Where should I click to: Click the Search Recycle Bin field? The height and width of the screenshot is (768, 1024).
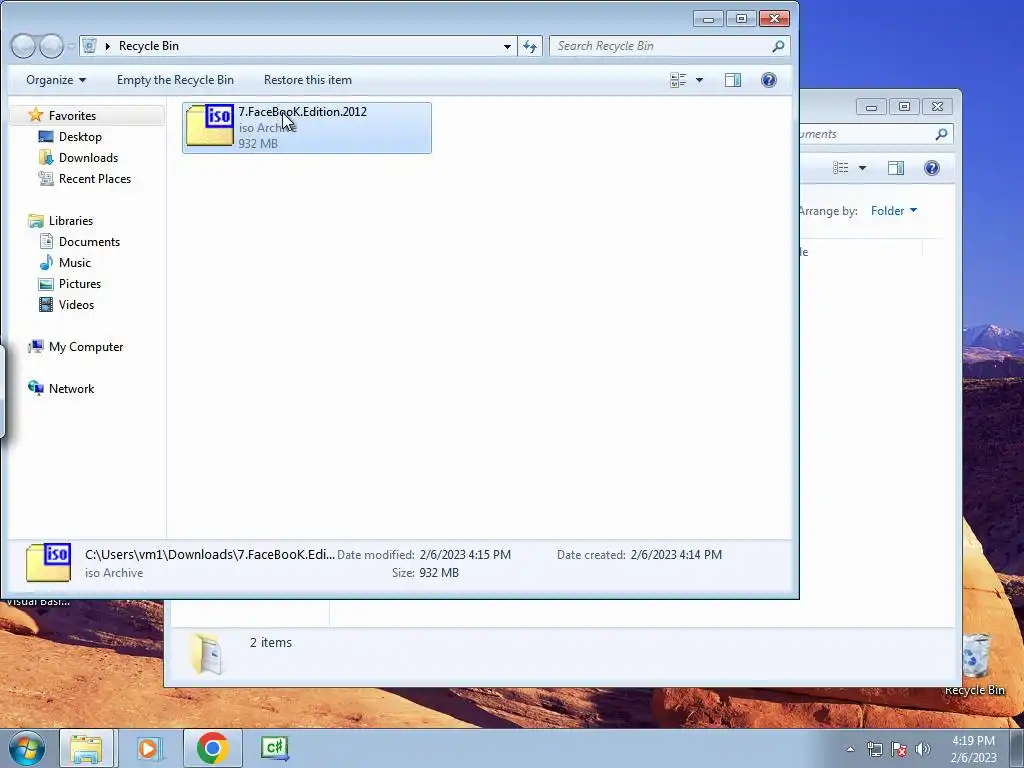pyautogui.click(x=661, y=46)
